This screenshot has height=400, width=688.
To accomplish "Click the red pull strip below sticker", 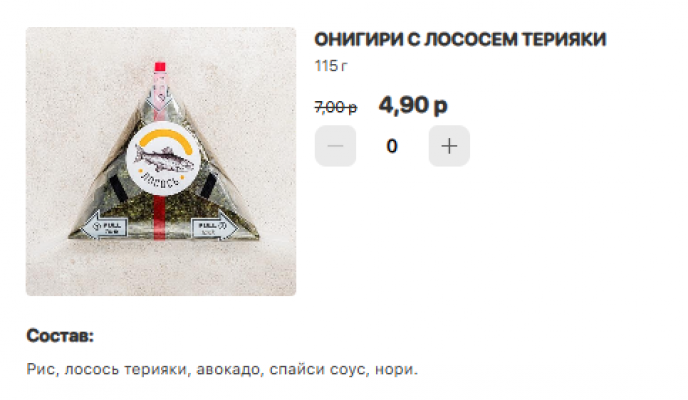I will coord(160,217).
